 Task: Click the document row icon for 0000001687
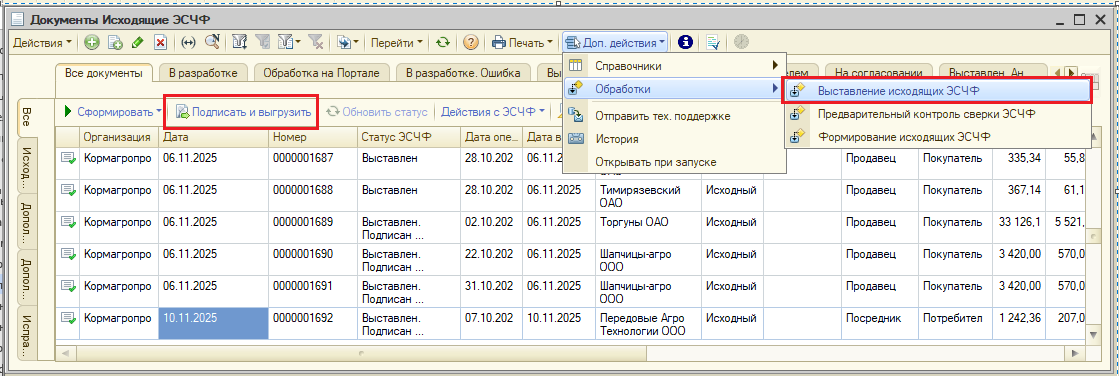(68, 158)
